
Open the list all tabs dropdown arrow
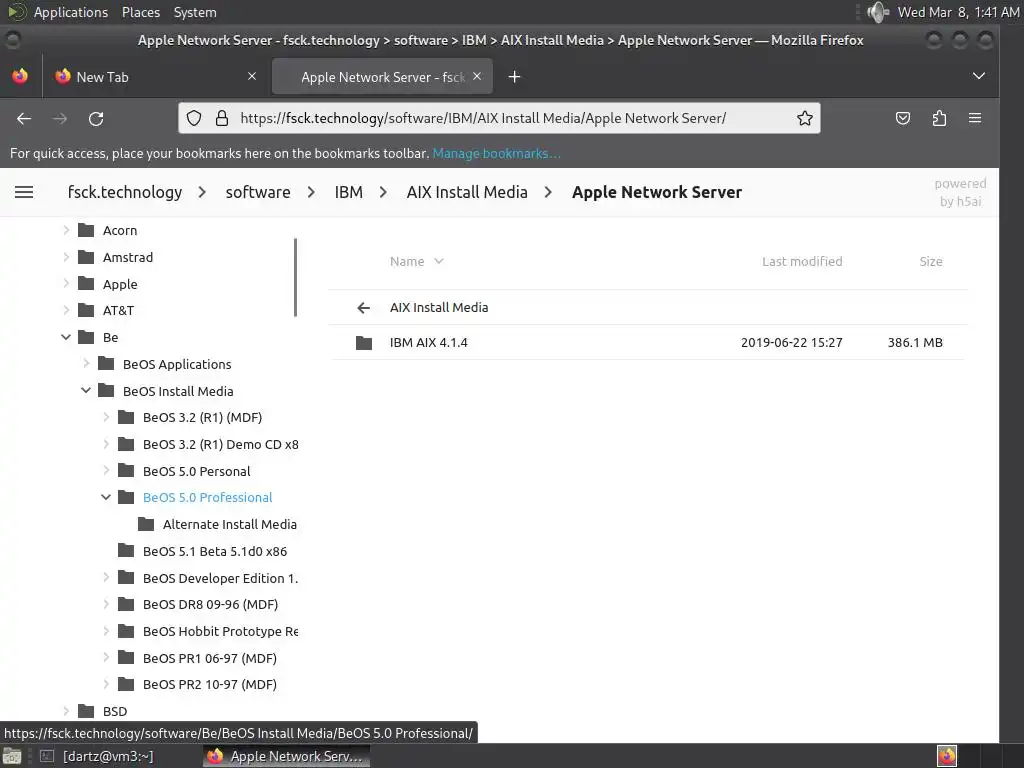[x=978, y=76]
